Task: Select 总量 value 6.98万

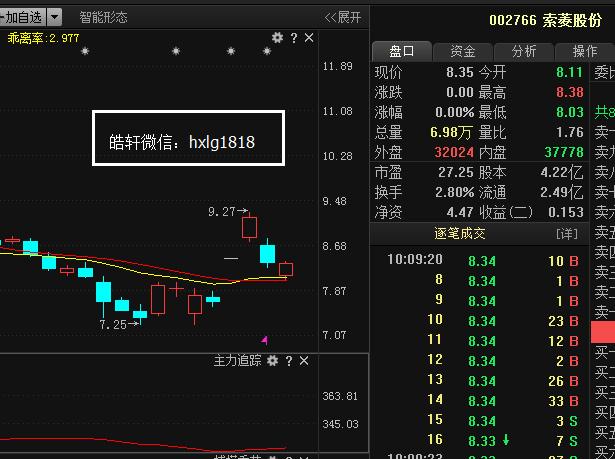Action: (451, 133)
